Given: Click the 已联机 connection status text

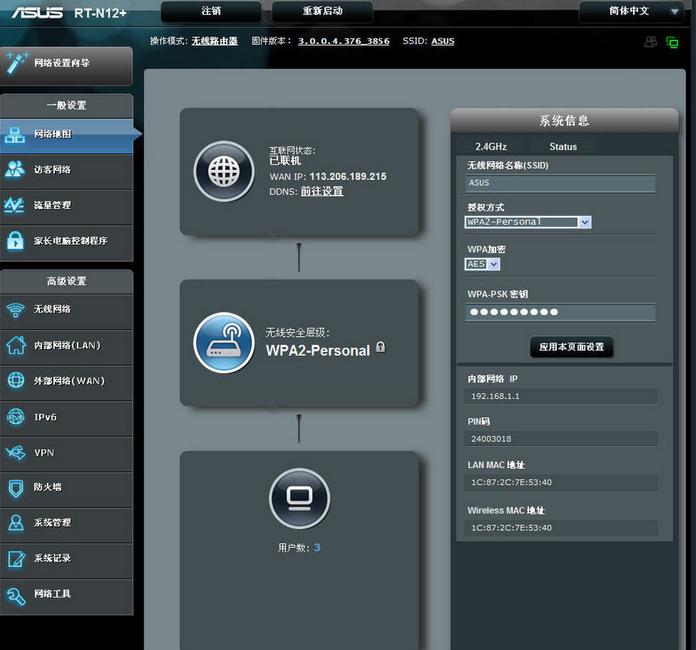Looking at the screenshot, I should (x=285, y=161).
